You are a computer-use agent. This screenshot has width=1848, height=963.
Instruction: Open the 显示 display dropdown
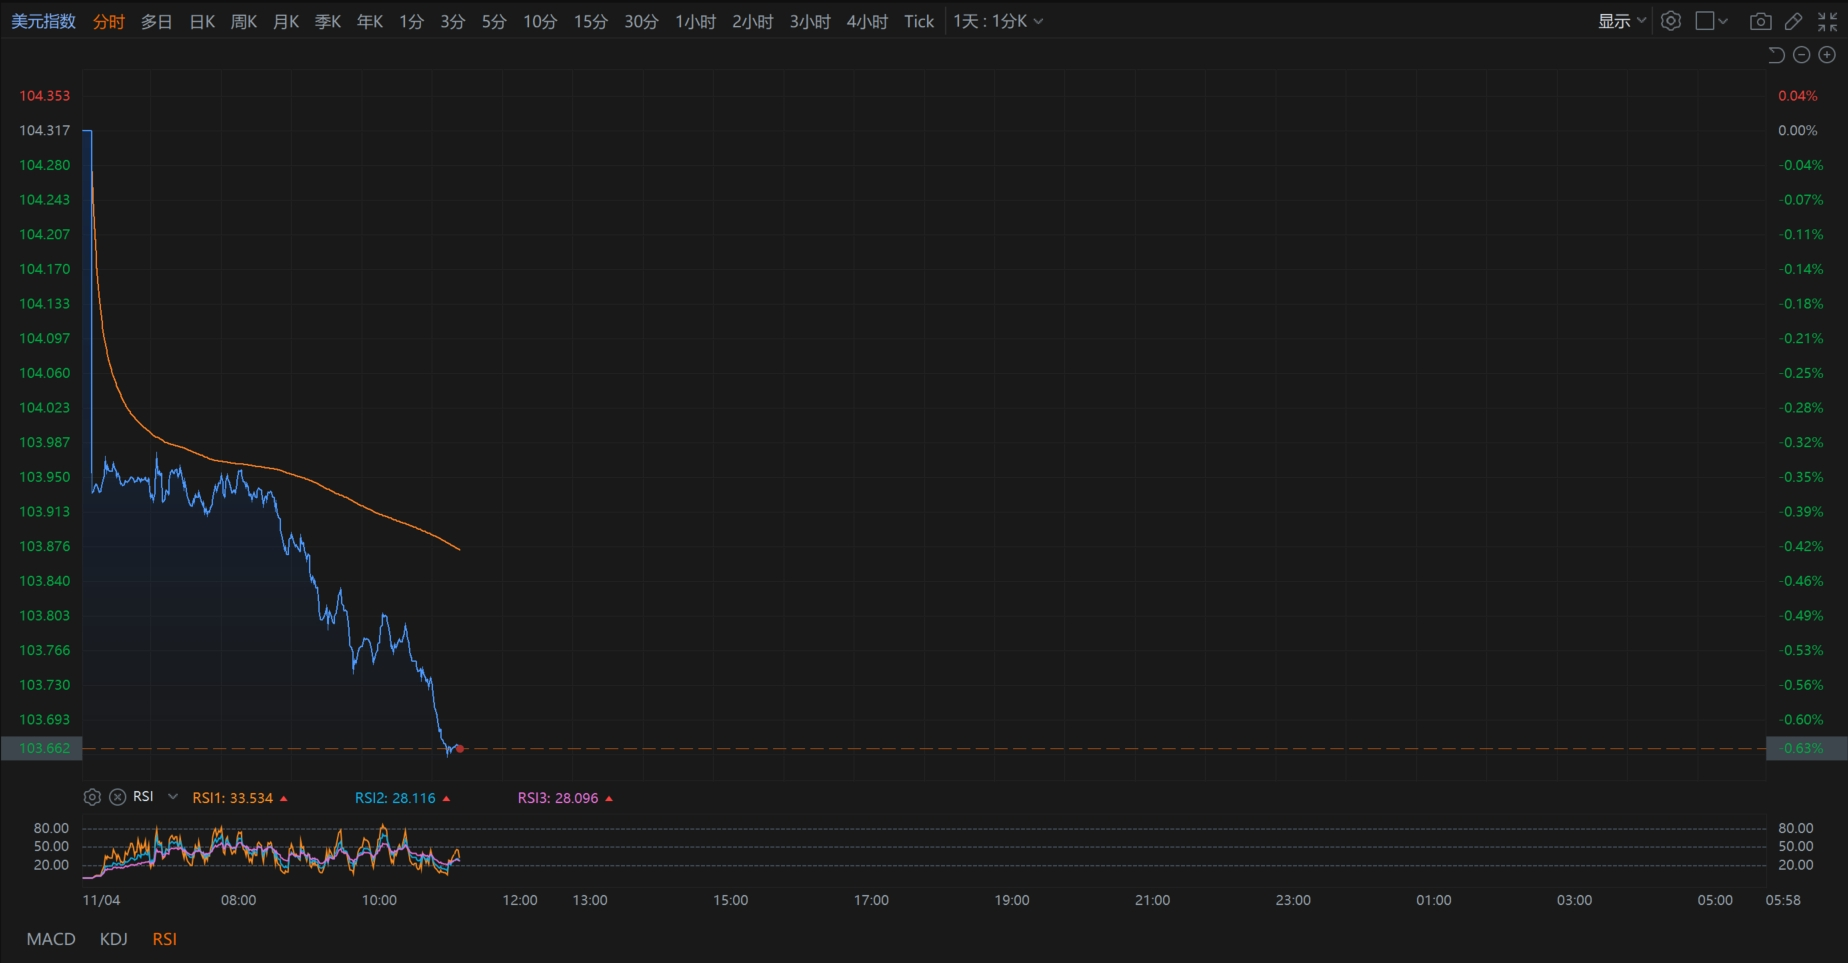pyautogui.click(x=1621, y=21)
